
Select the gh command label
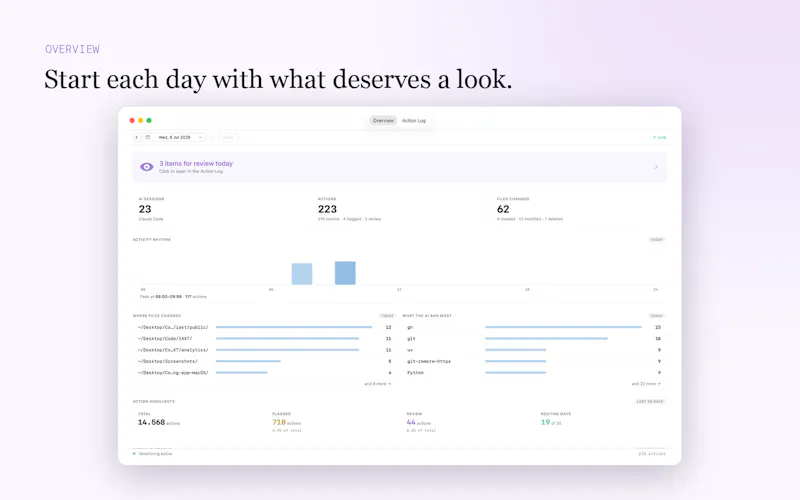[410, 328]
